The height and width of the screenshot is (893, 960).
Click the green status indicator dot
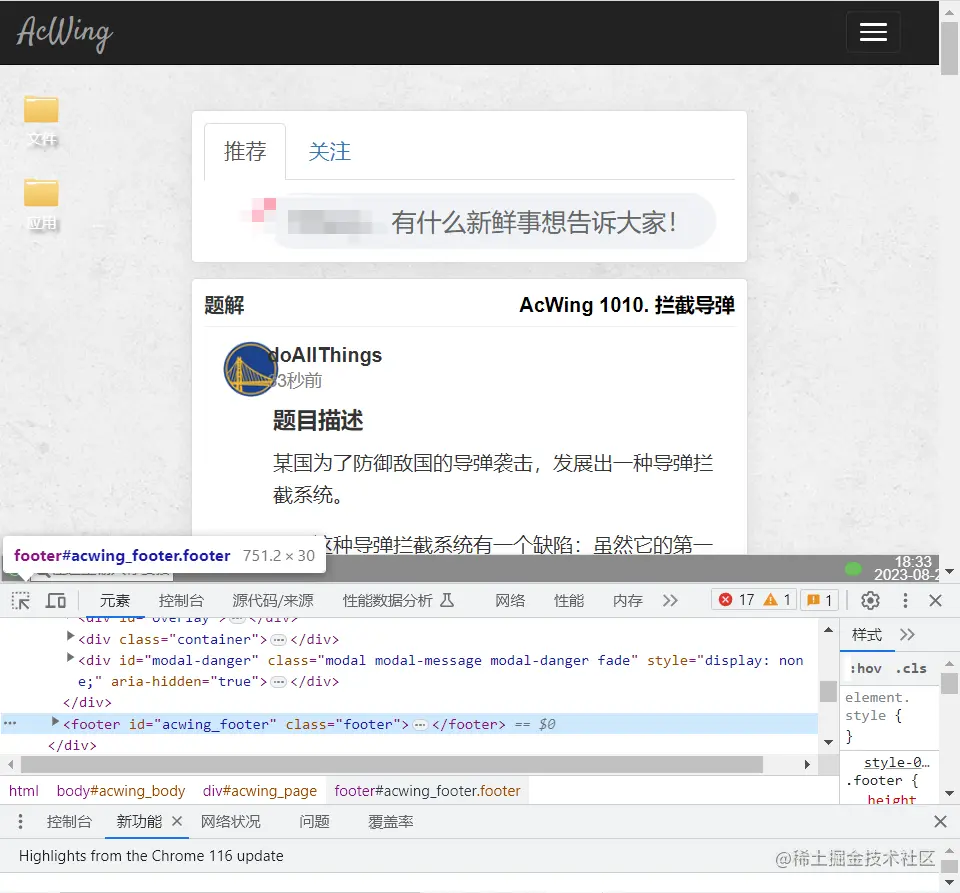(x=853, y=569)
